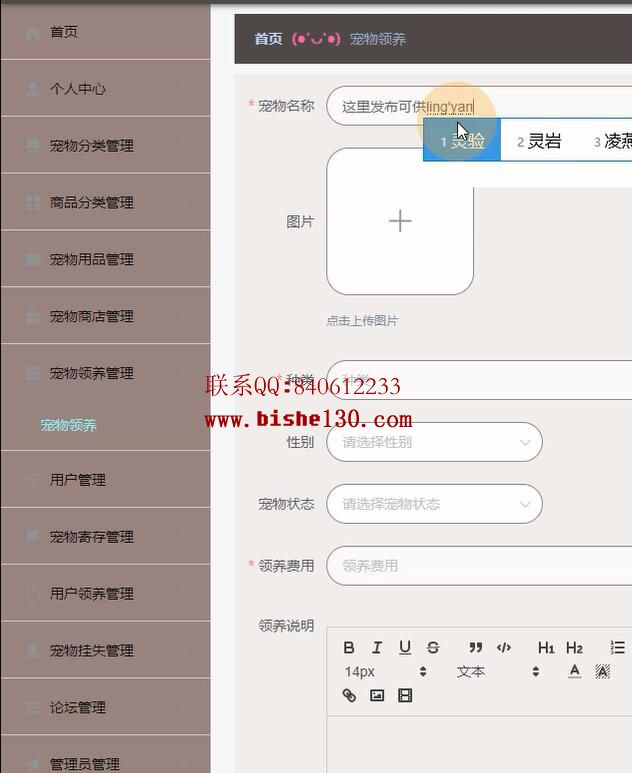The image size is (632, 773).
Task: Insert a code block via the code icon
Action: [503, 647]
